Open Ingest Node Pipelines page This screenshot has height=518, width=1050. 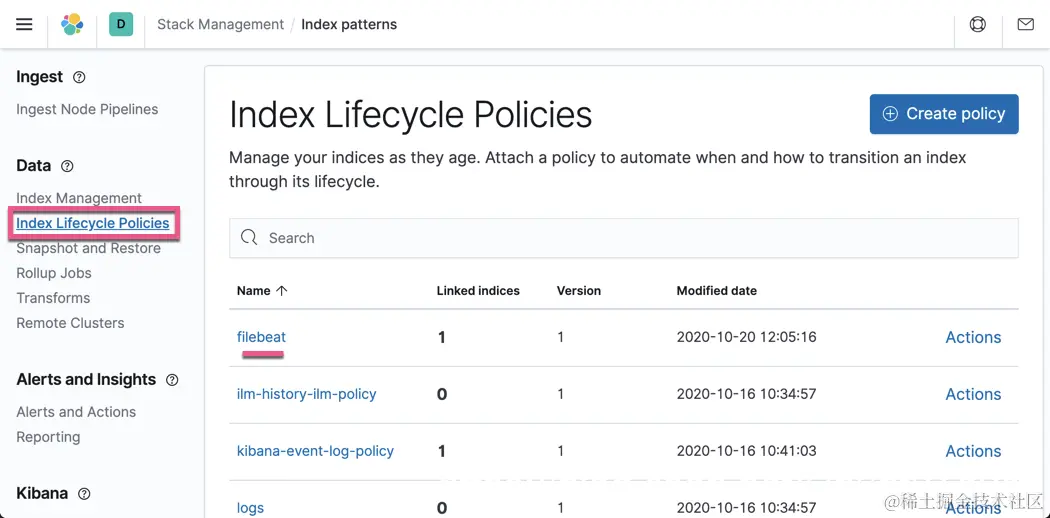point(87,109)
